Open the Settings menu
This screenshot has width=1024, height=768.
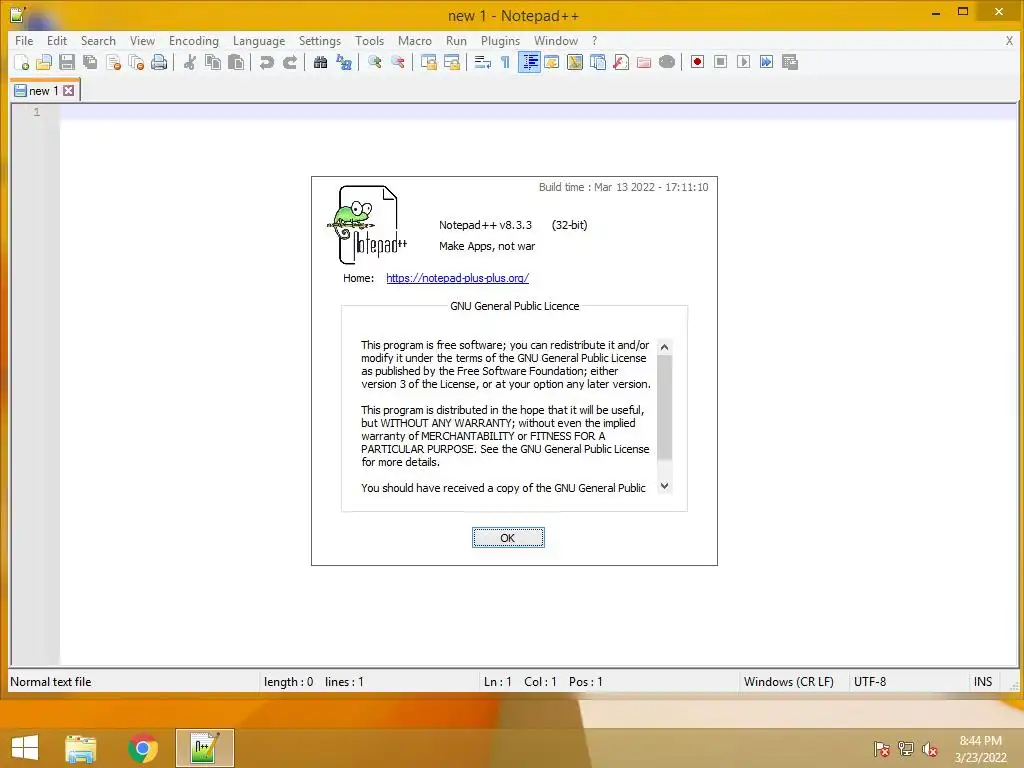point(320,40)
